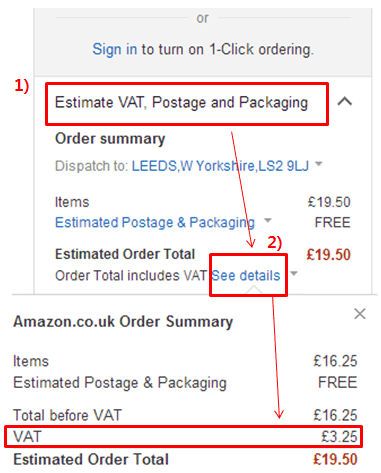Open the Estimated Postage & Packaging link
This screenshot has width=381, height=473.
coord(155,222)
